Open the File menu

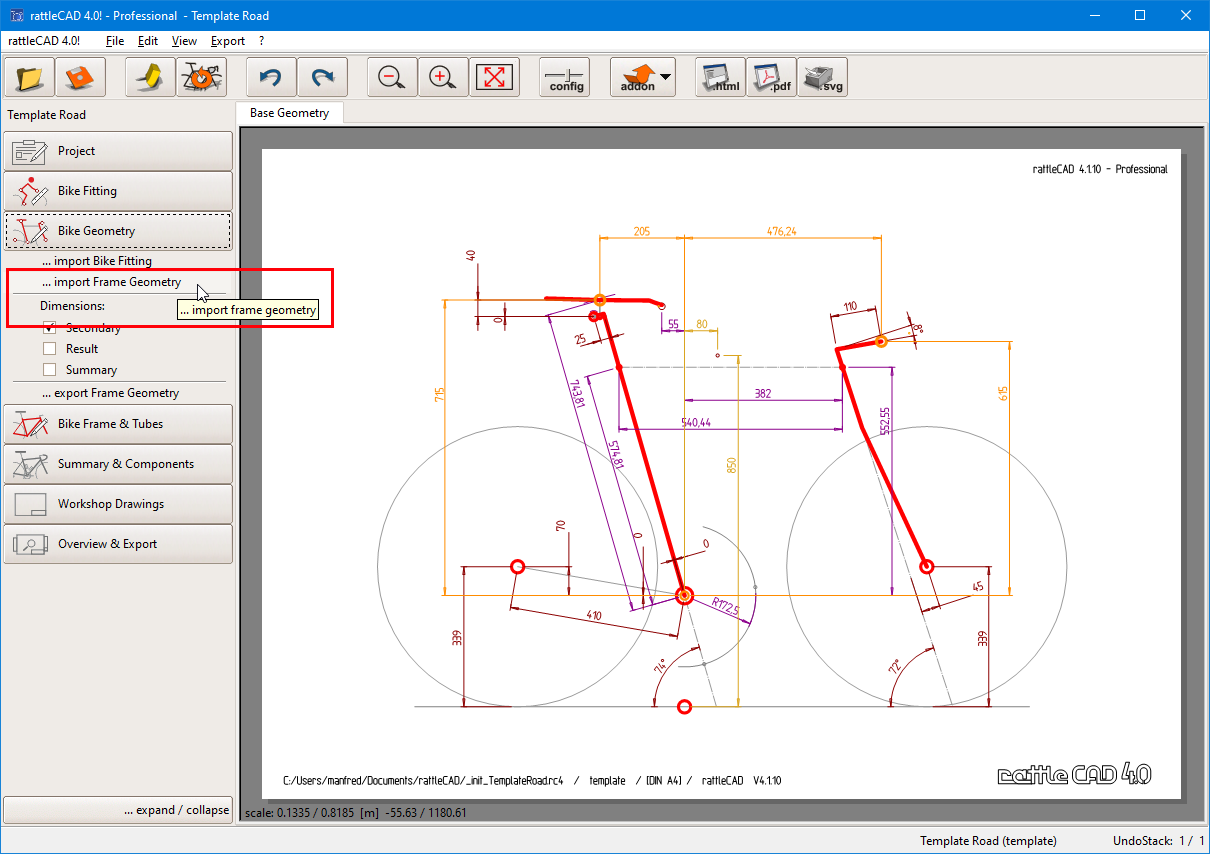point(115,41)
